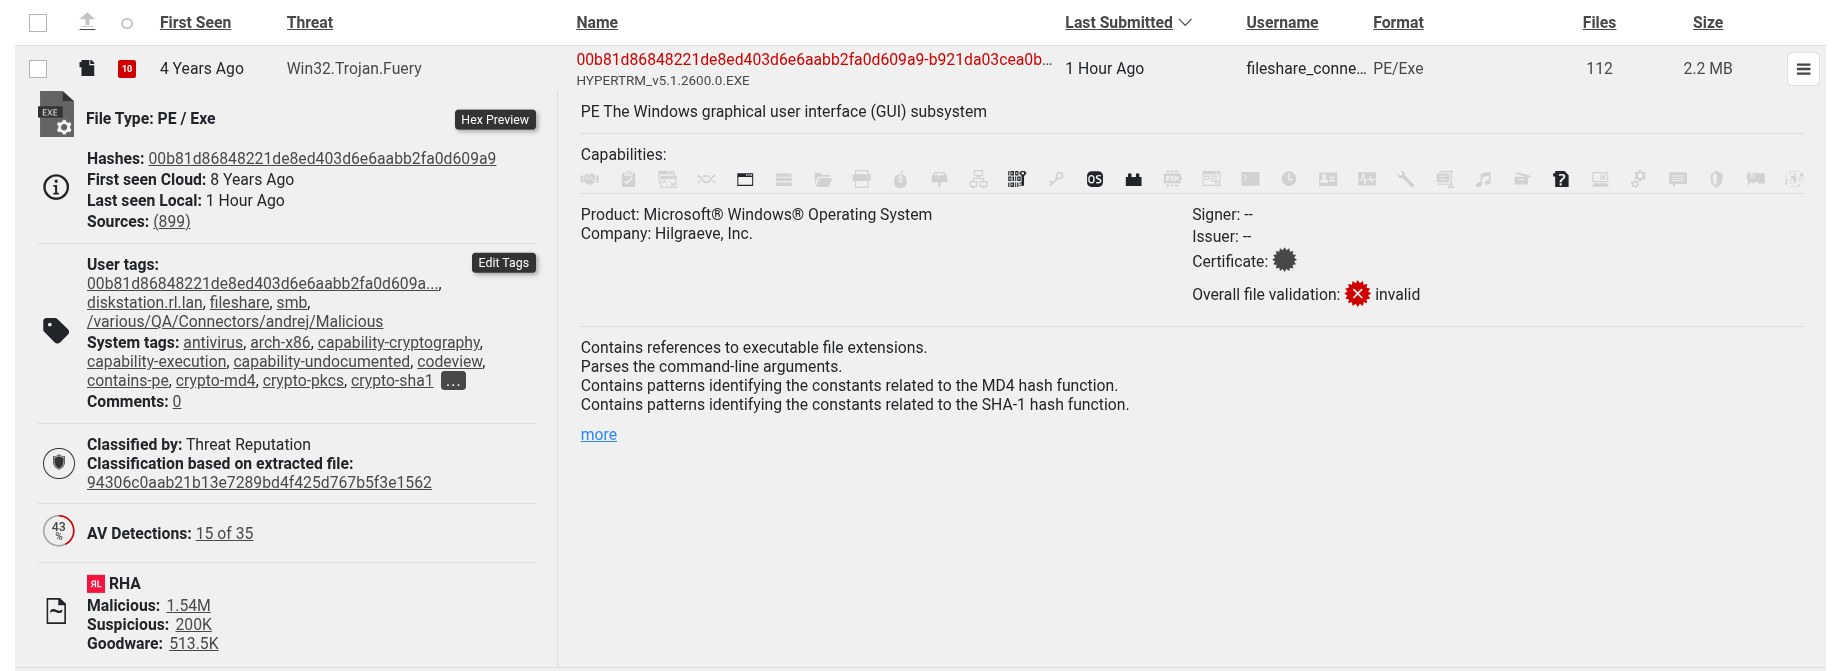Viewport: 1836px width, 671px height.
Task: Click the Hex Preview button
Action: 495,119
